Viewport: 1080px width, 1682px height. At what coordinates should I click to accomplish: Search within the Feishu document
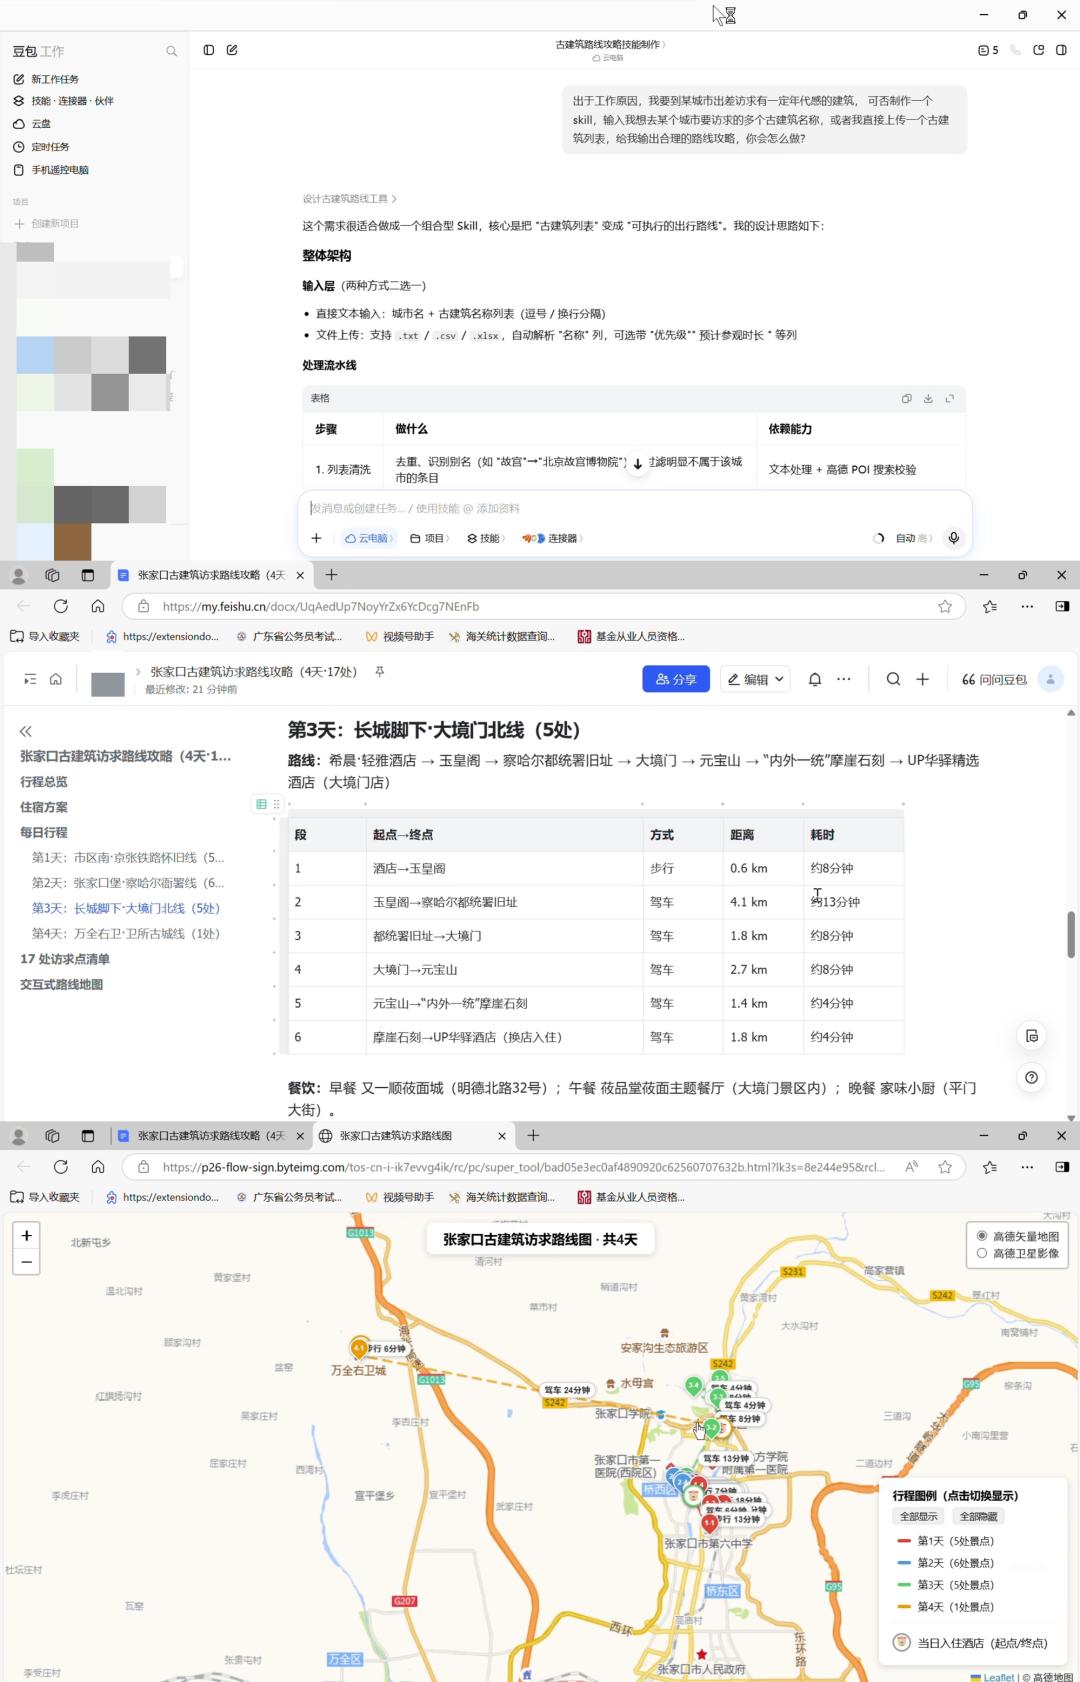pyautogui.click(x=894, y=679)
